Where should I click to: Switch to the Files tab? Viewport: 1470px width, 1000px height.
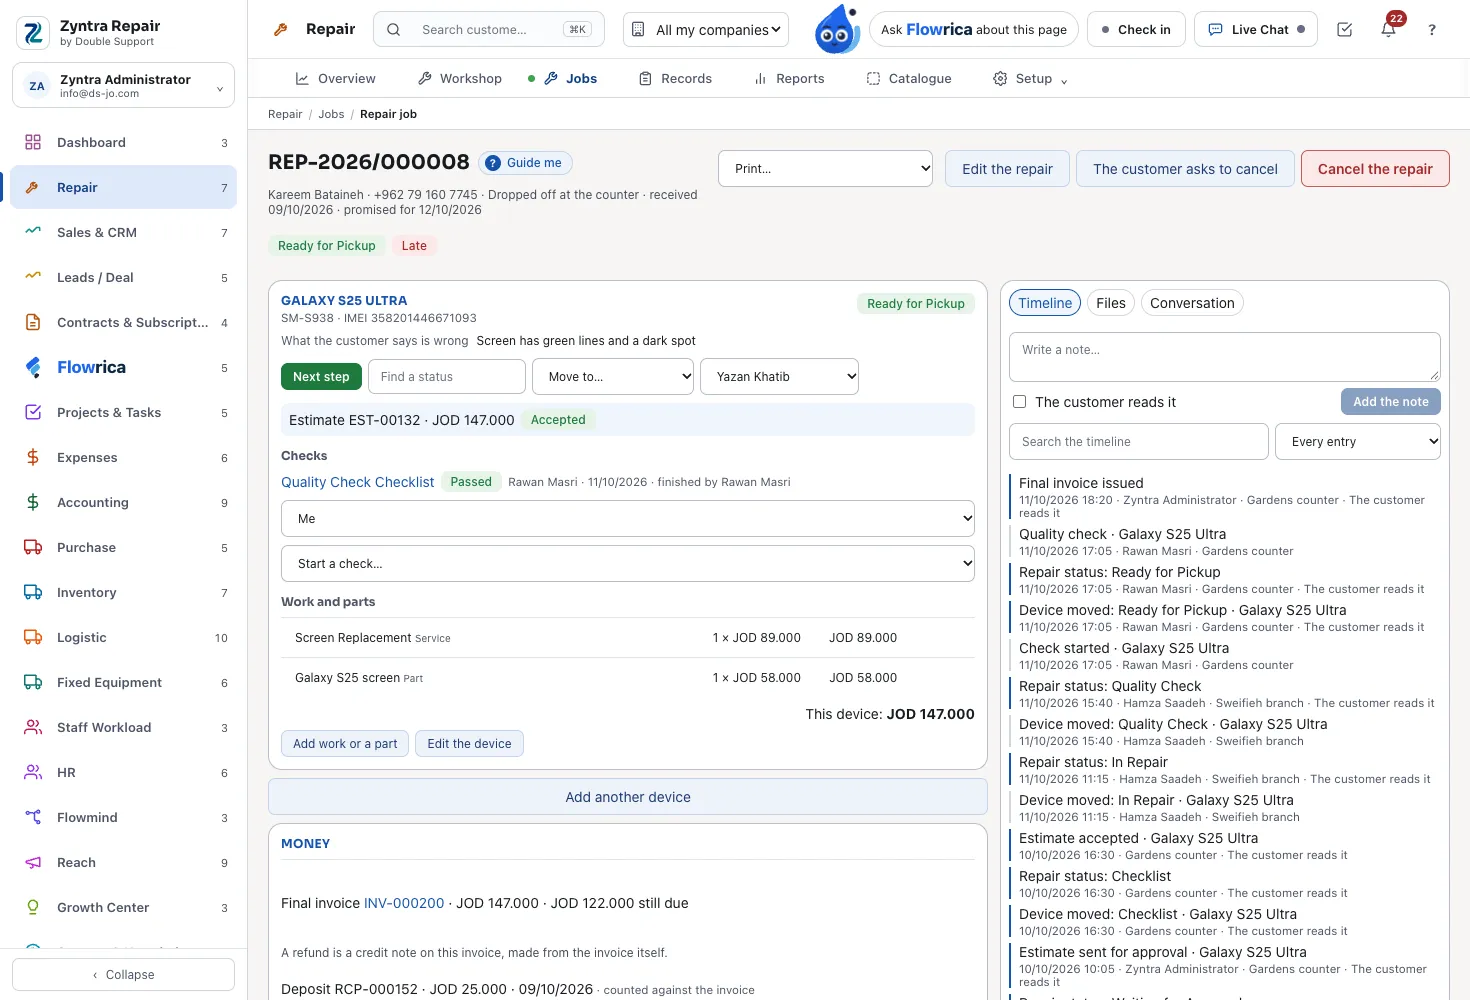click(1110, 303)
